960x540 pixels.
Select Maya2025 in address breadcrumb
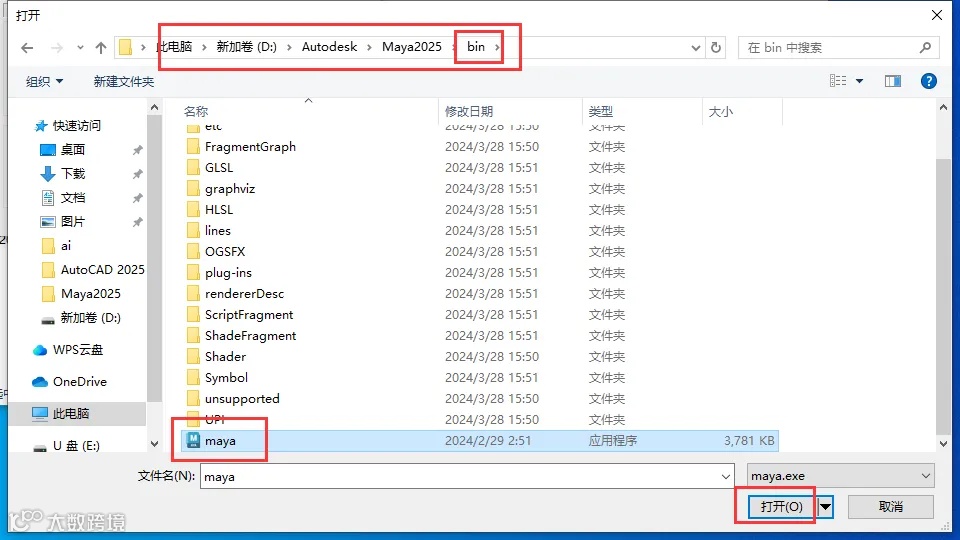[x=411, y=47]
